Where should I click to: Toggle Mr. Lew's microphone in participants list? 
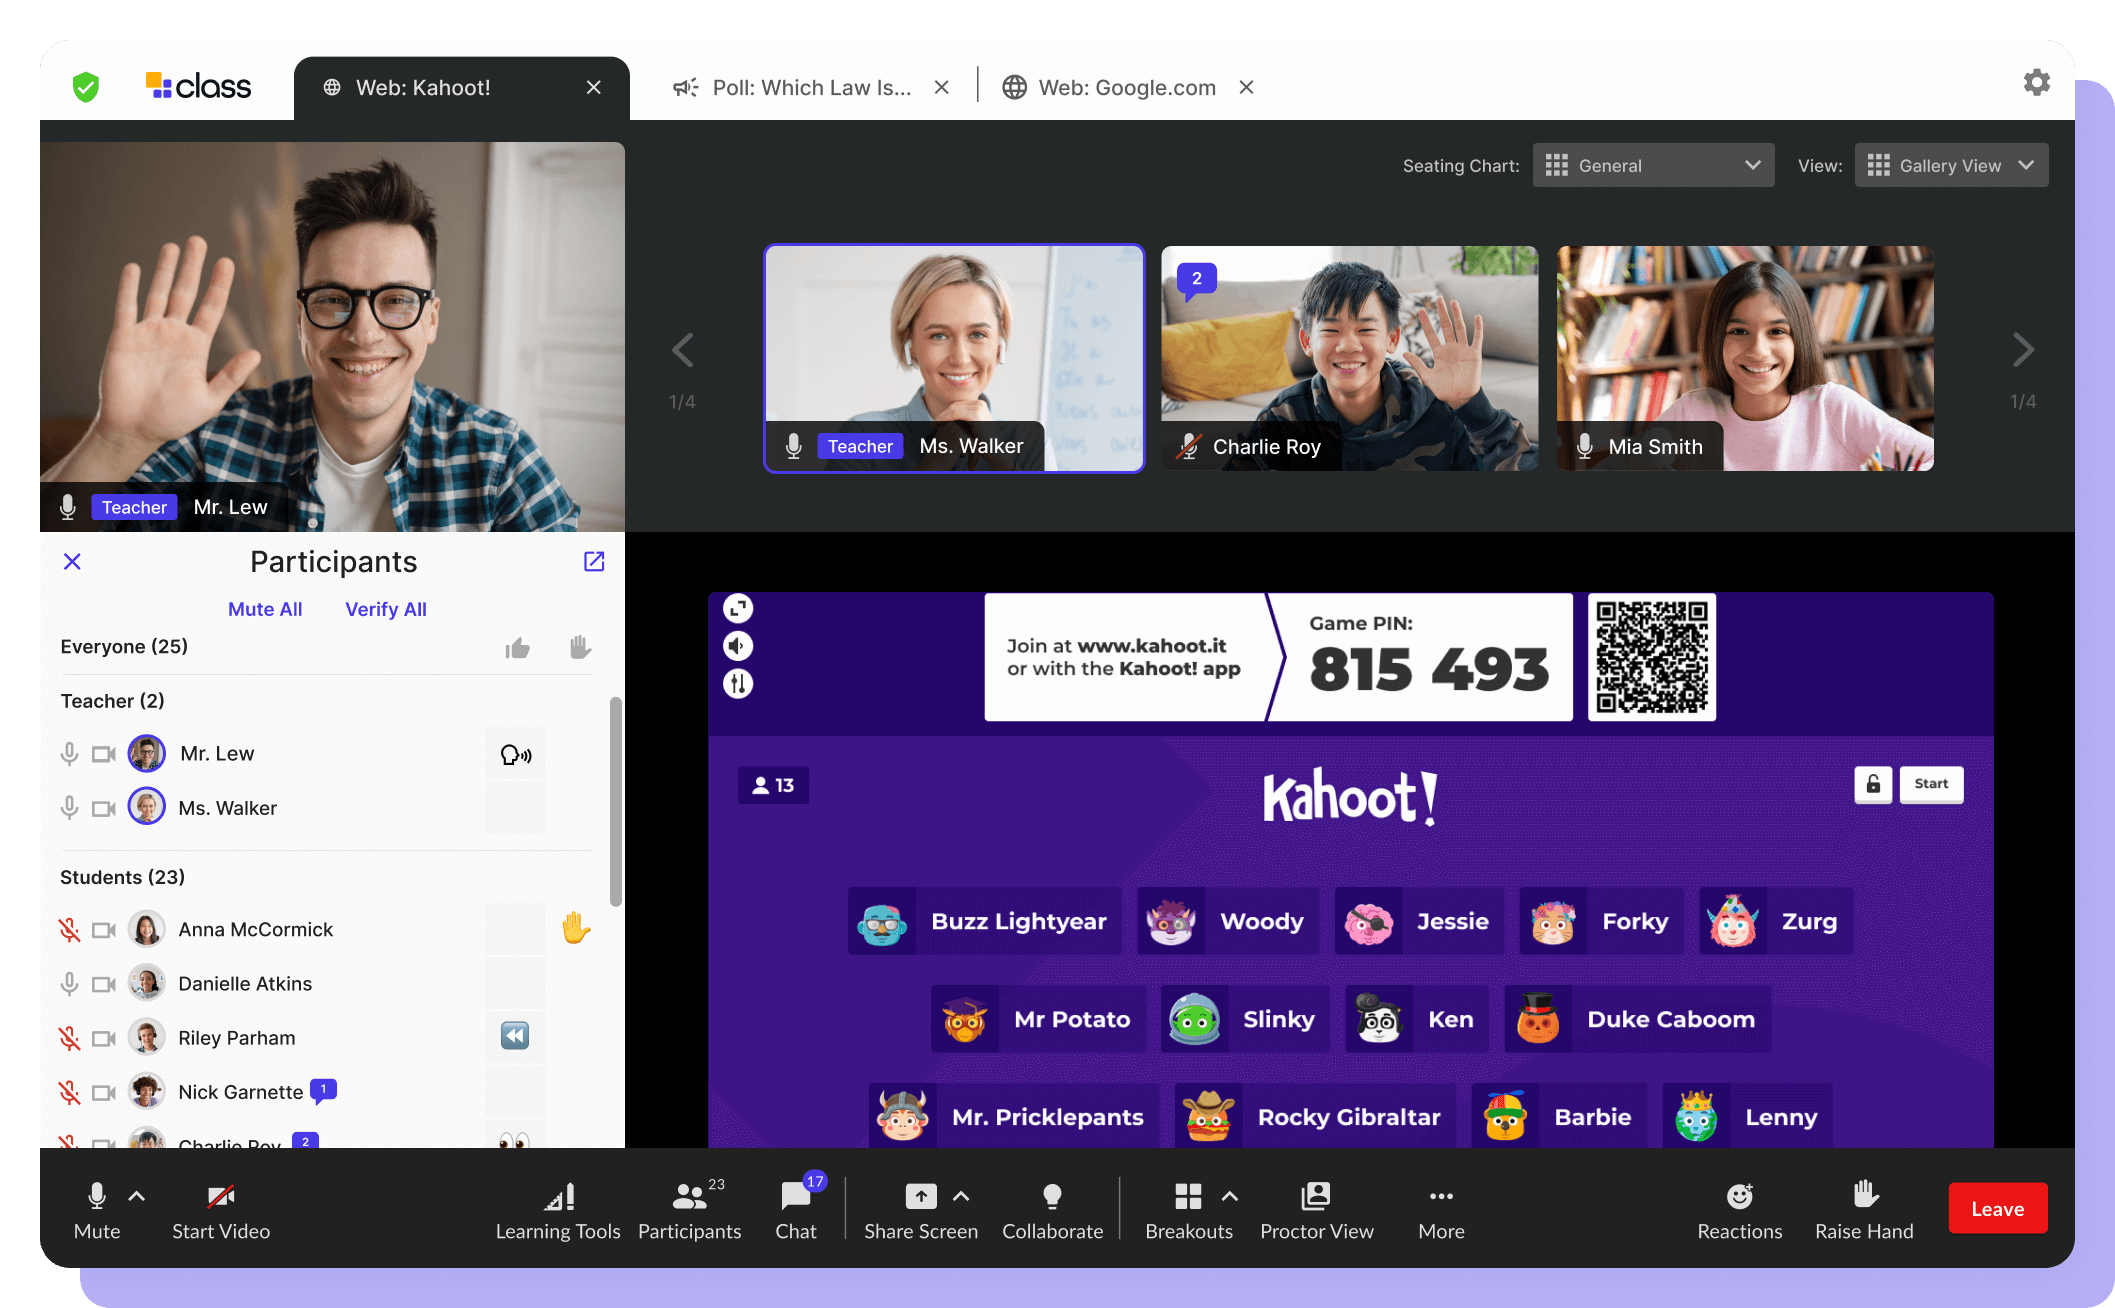69,754
